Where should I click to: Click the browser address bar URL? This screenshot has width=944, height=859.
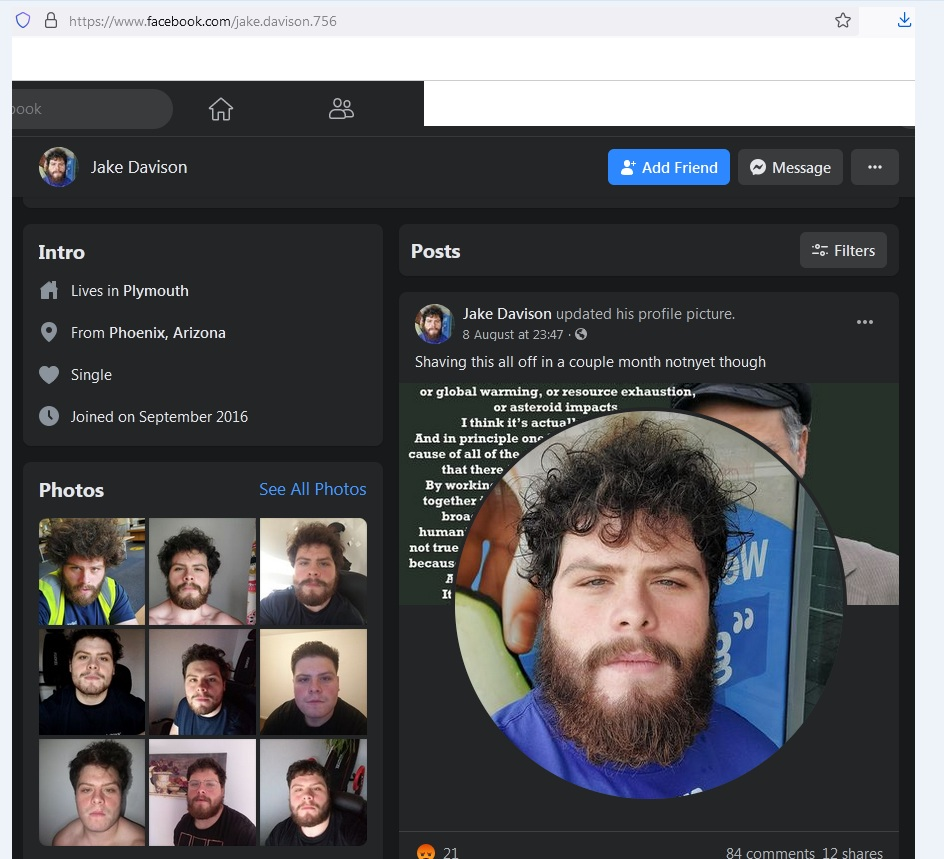[x=203, y=21]
